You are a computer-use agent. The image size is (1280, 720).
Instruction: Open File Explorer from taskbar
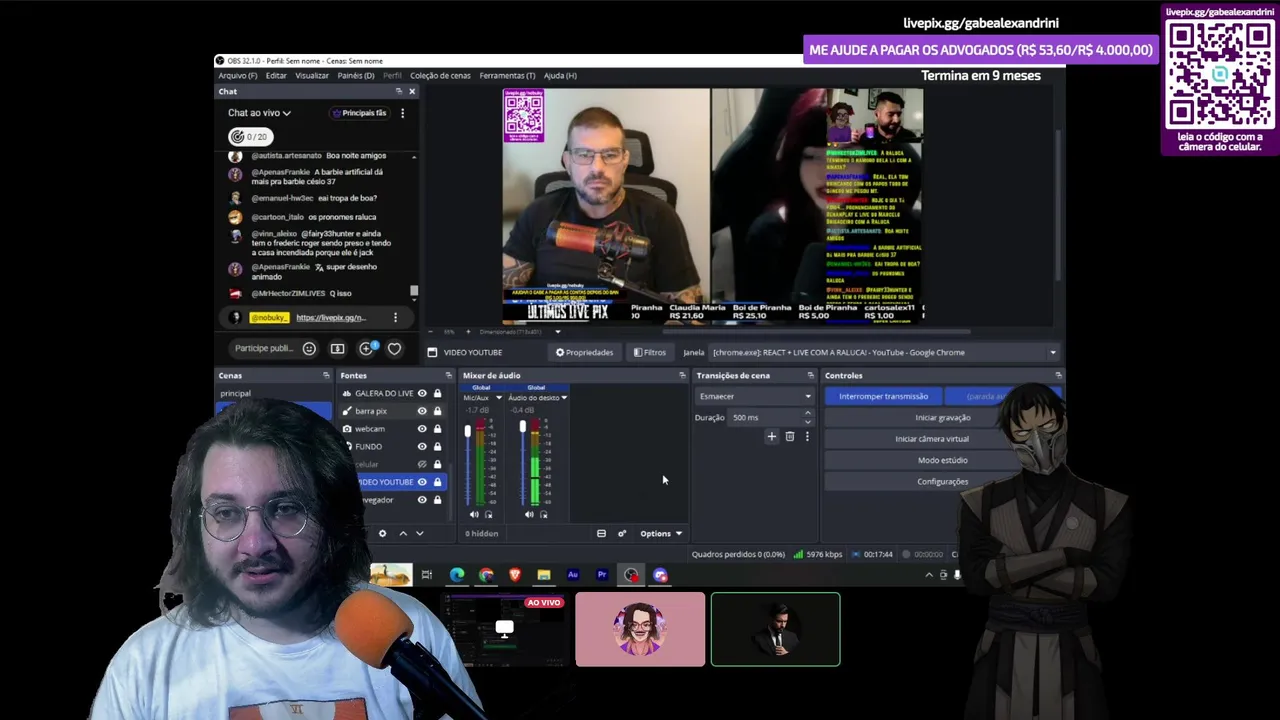[544, 575]
